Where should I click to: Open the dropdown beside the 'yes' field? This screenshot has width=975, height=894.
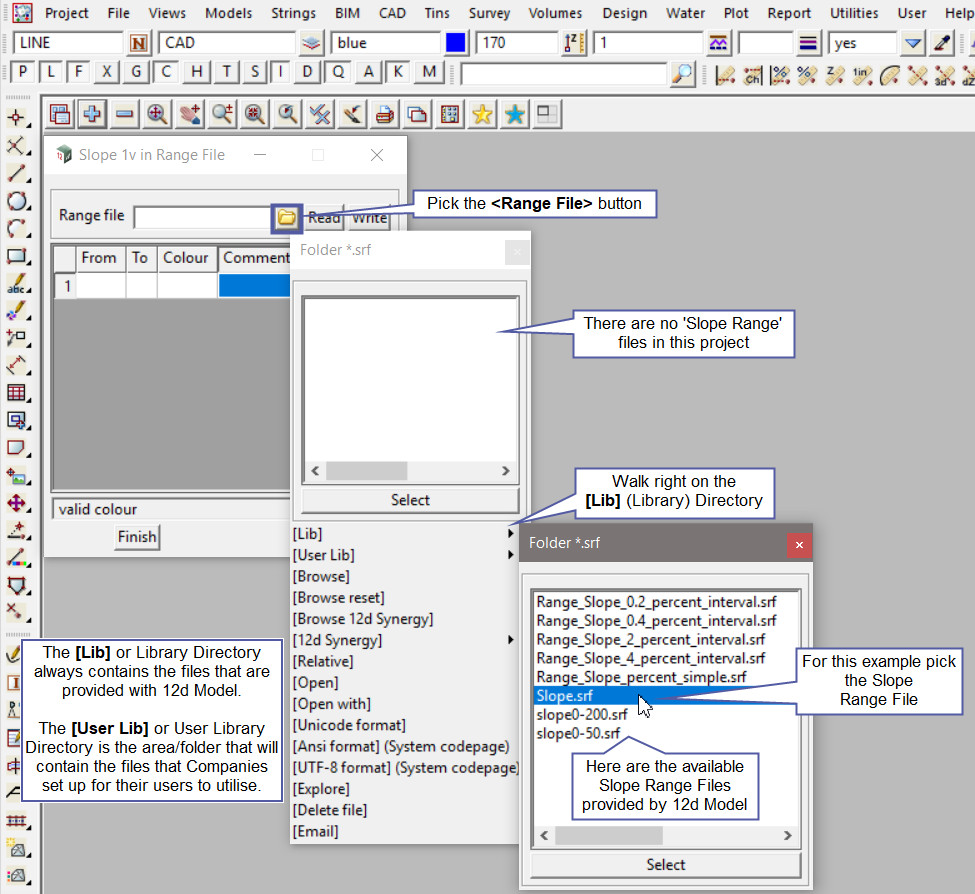click(x=912, y=44)
